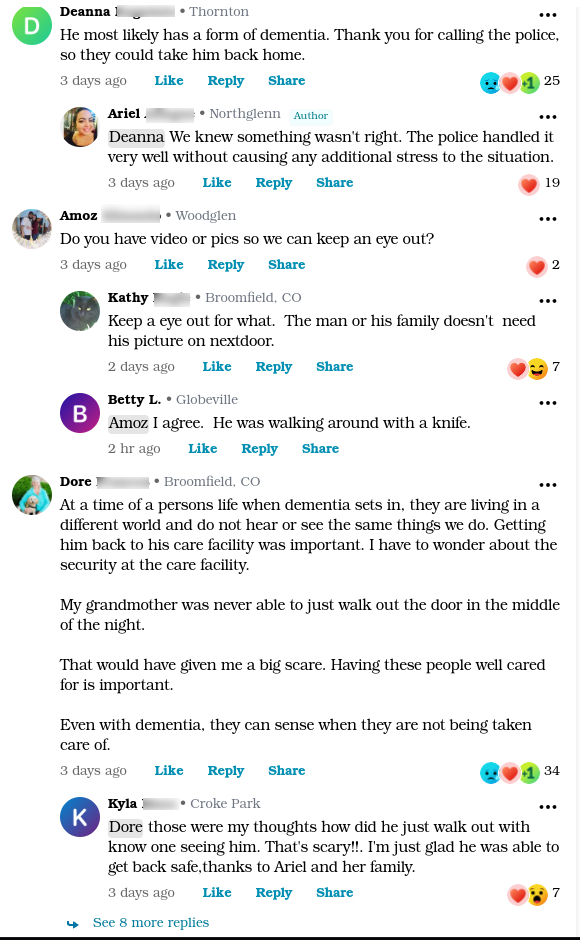580x940 pixels.
Task: Click Betty L.'s purple B avatar
Action: tap(80, 412)
